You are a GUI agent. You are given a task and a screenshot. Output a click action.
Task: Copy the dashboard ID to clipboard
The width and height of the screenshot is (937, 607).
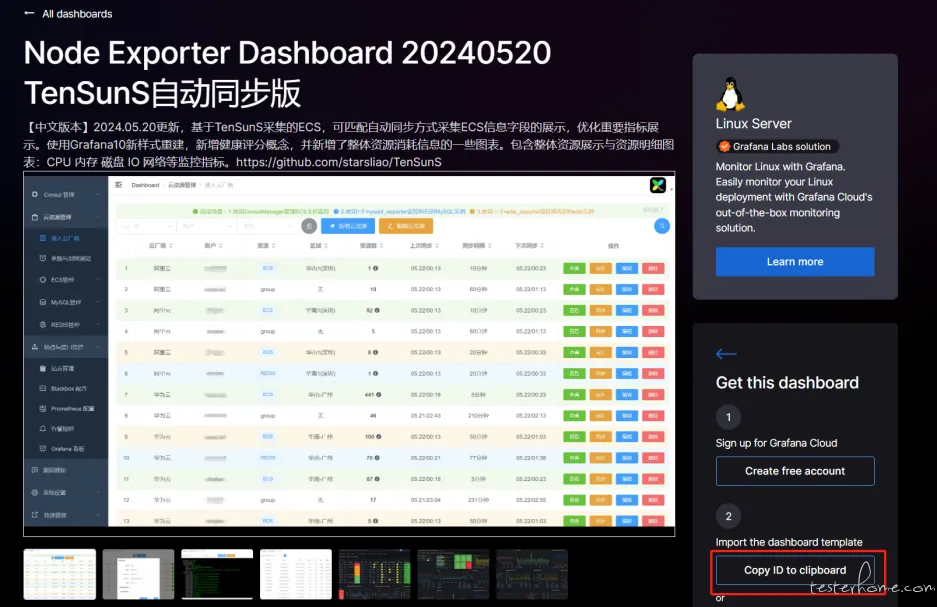click(x=795, y=570)
